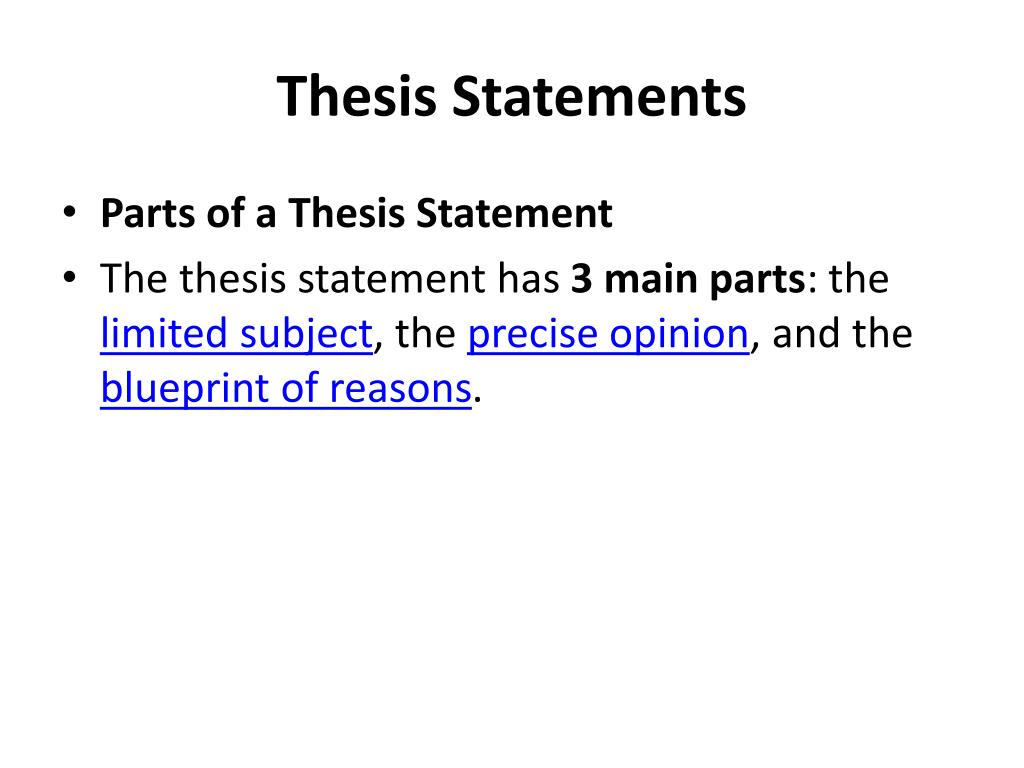The width and height of the screenshot is (1024, 768).
Task: Click the word 'opinion' in second link
Action: 679,334
